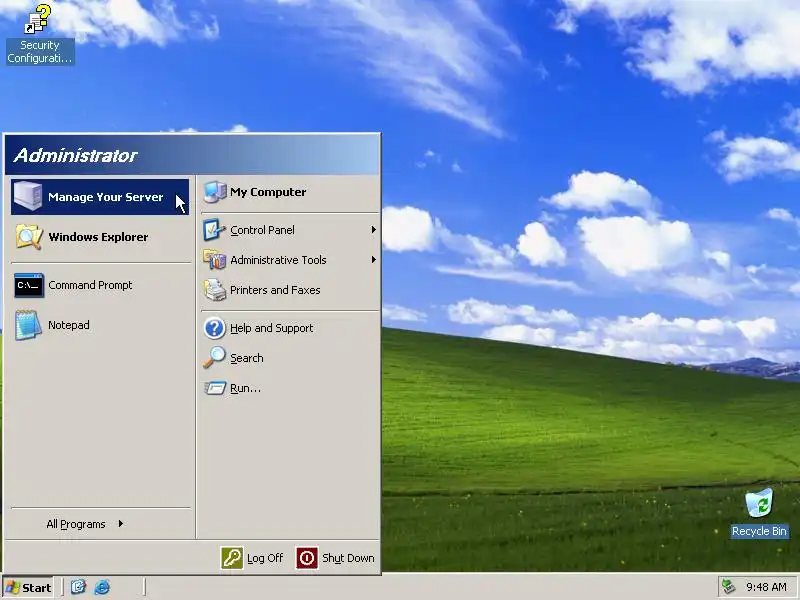Click the Manage Your Server icon
This screenshot has height=600, width=800.
[x=28, y=196]
